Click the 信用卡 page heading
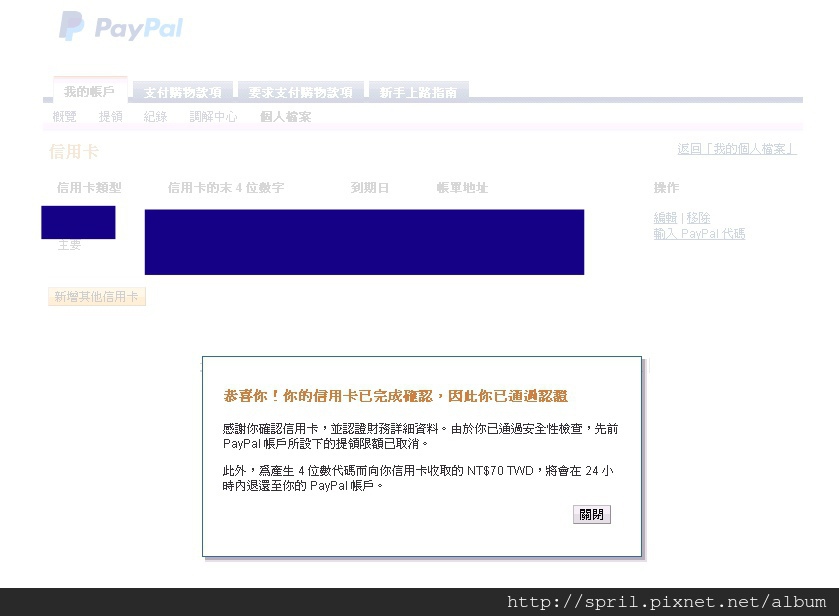The height and width of the screenshot is (616, 839). point(74,151)
